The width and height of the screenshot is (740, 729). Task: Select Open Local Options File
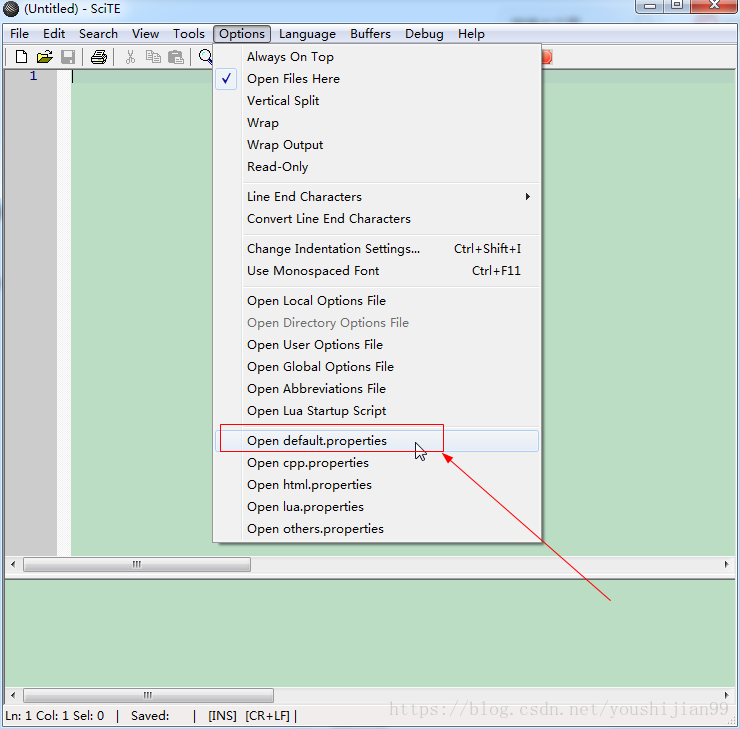pyautogui.click(x=378, y=301)
